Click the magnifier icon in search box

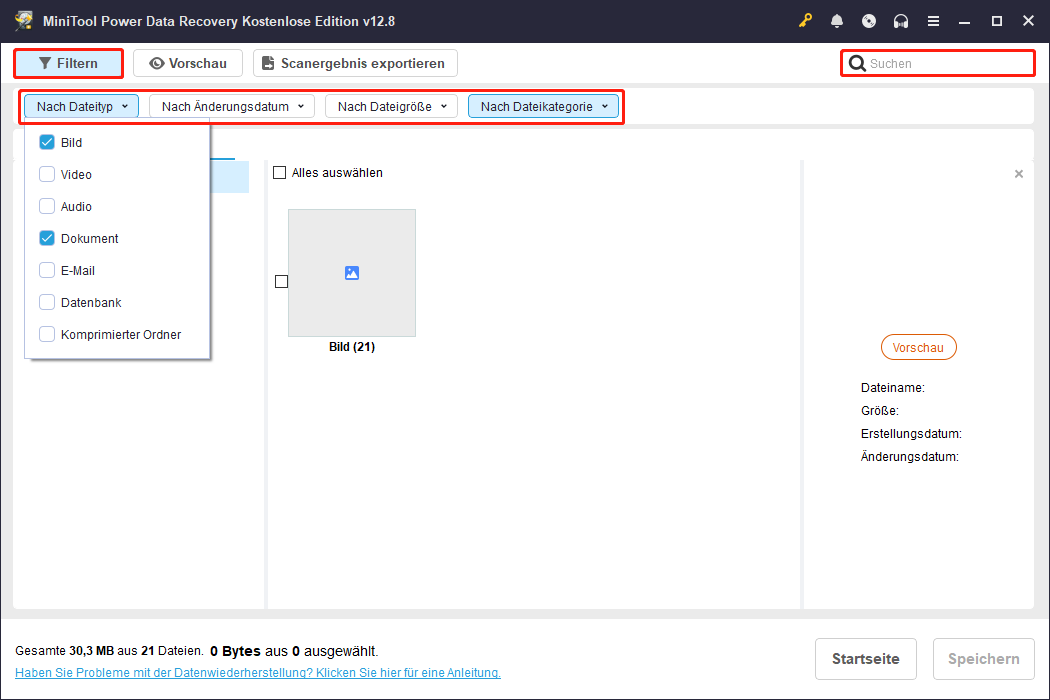click(857, 64)
